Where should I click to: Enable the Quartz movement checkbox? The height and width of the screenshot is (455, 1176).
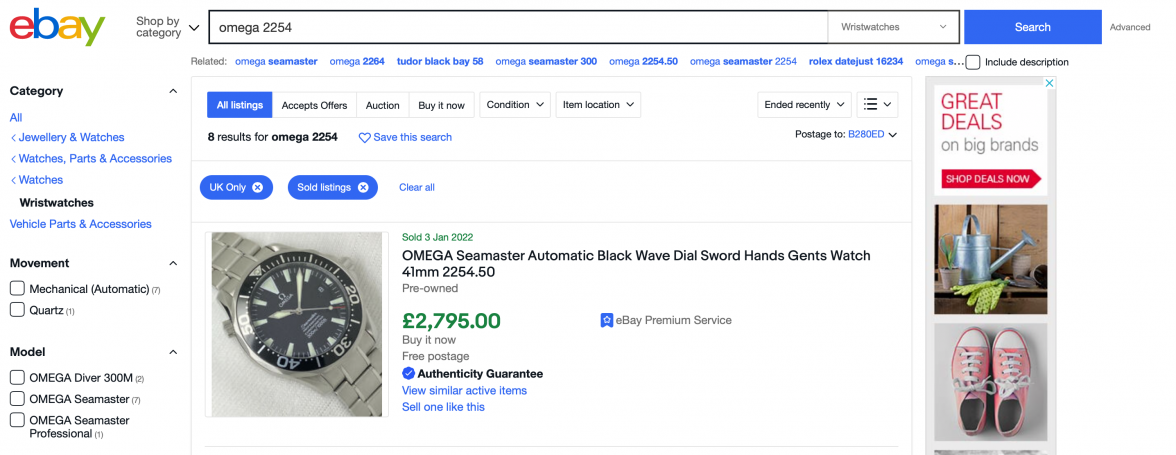tap(17, 310)
